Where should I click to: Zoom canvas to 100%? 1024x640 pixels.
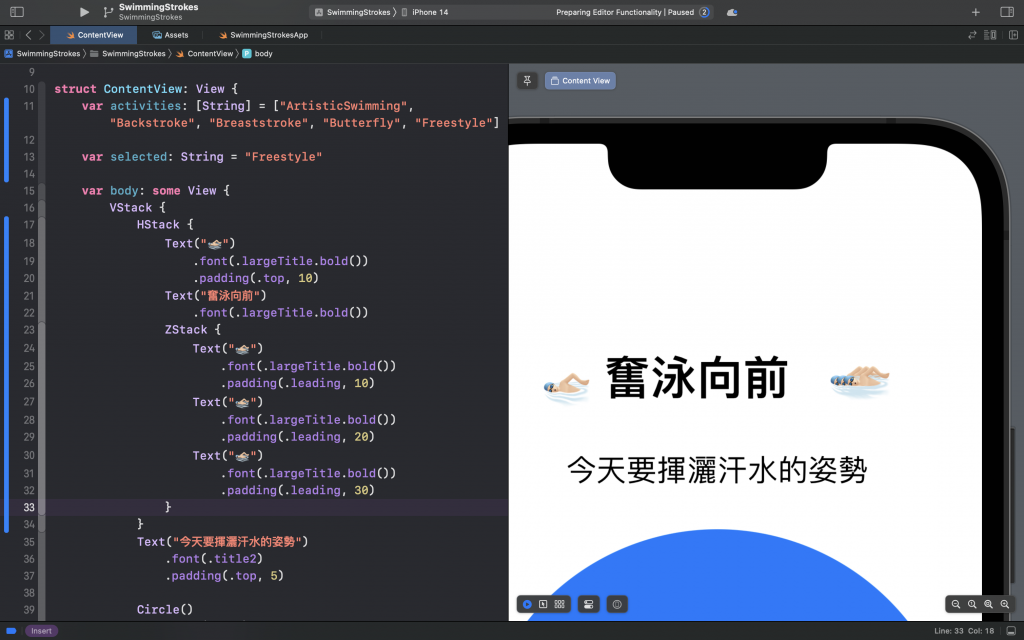pos(972,604)
